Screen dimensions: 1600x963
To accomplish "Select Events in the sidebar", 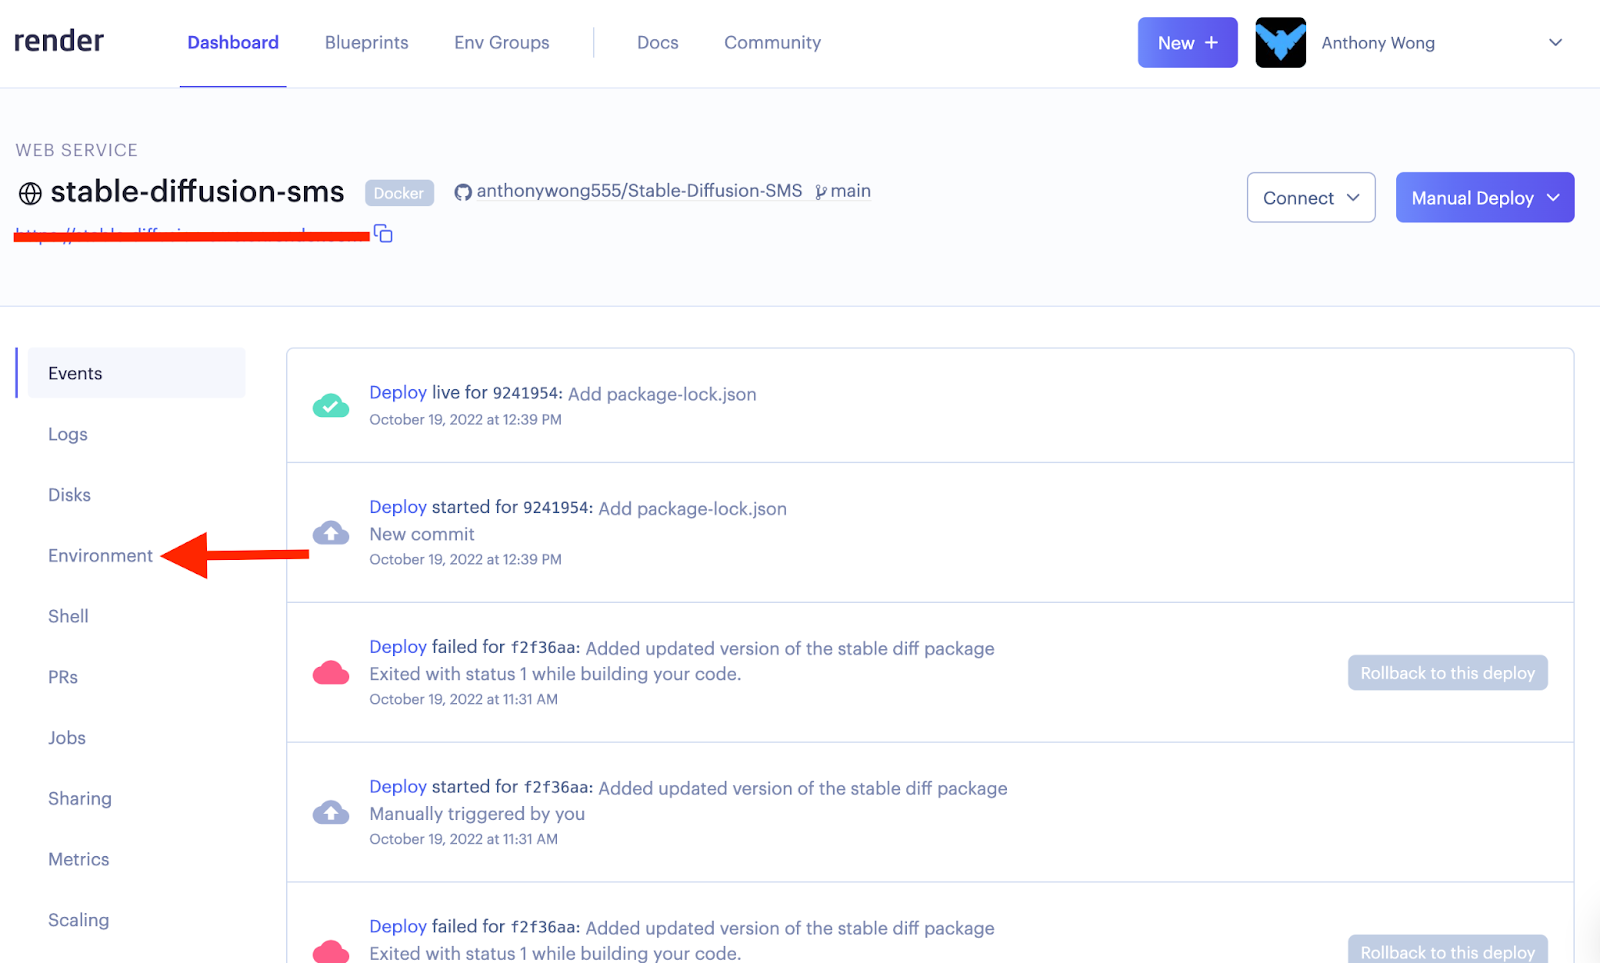I will click(136, 373).
